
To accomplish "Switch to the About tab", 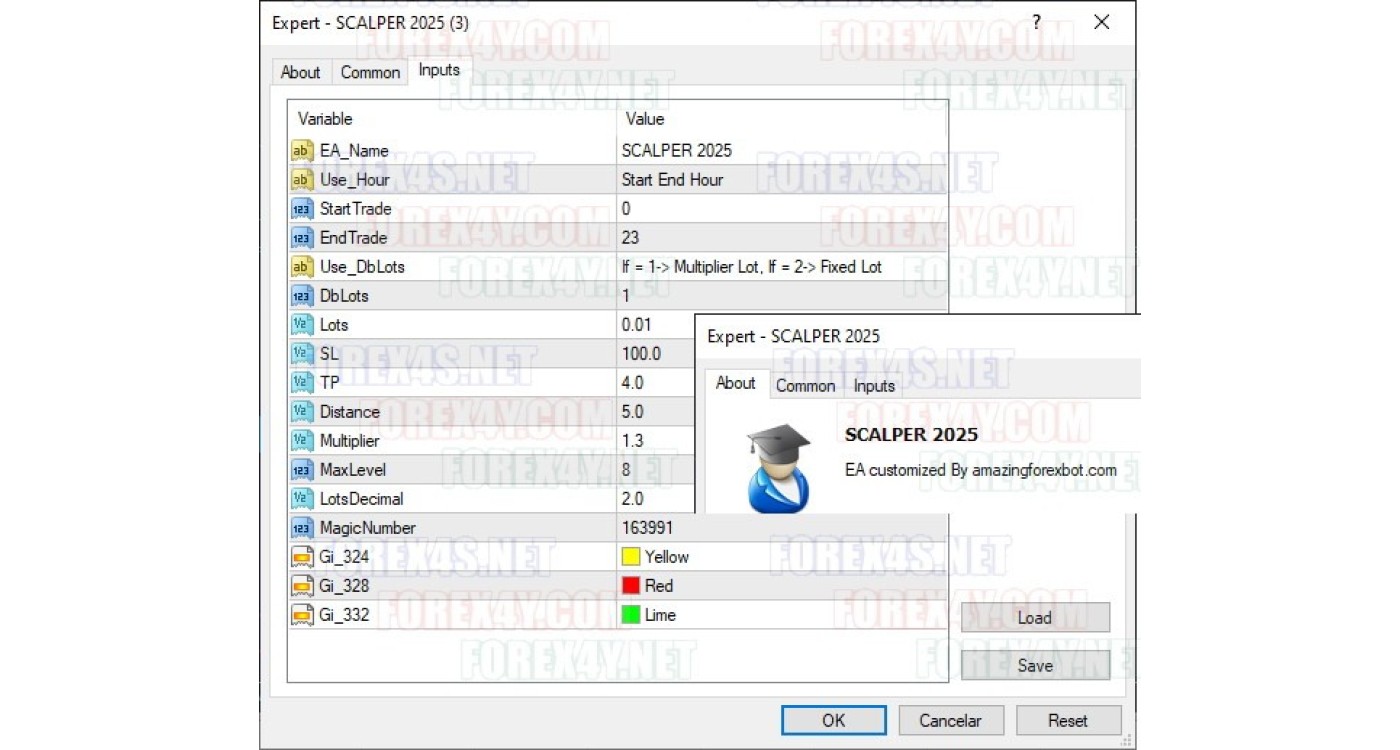I will [x=300, y=72].
